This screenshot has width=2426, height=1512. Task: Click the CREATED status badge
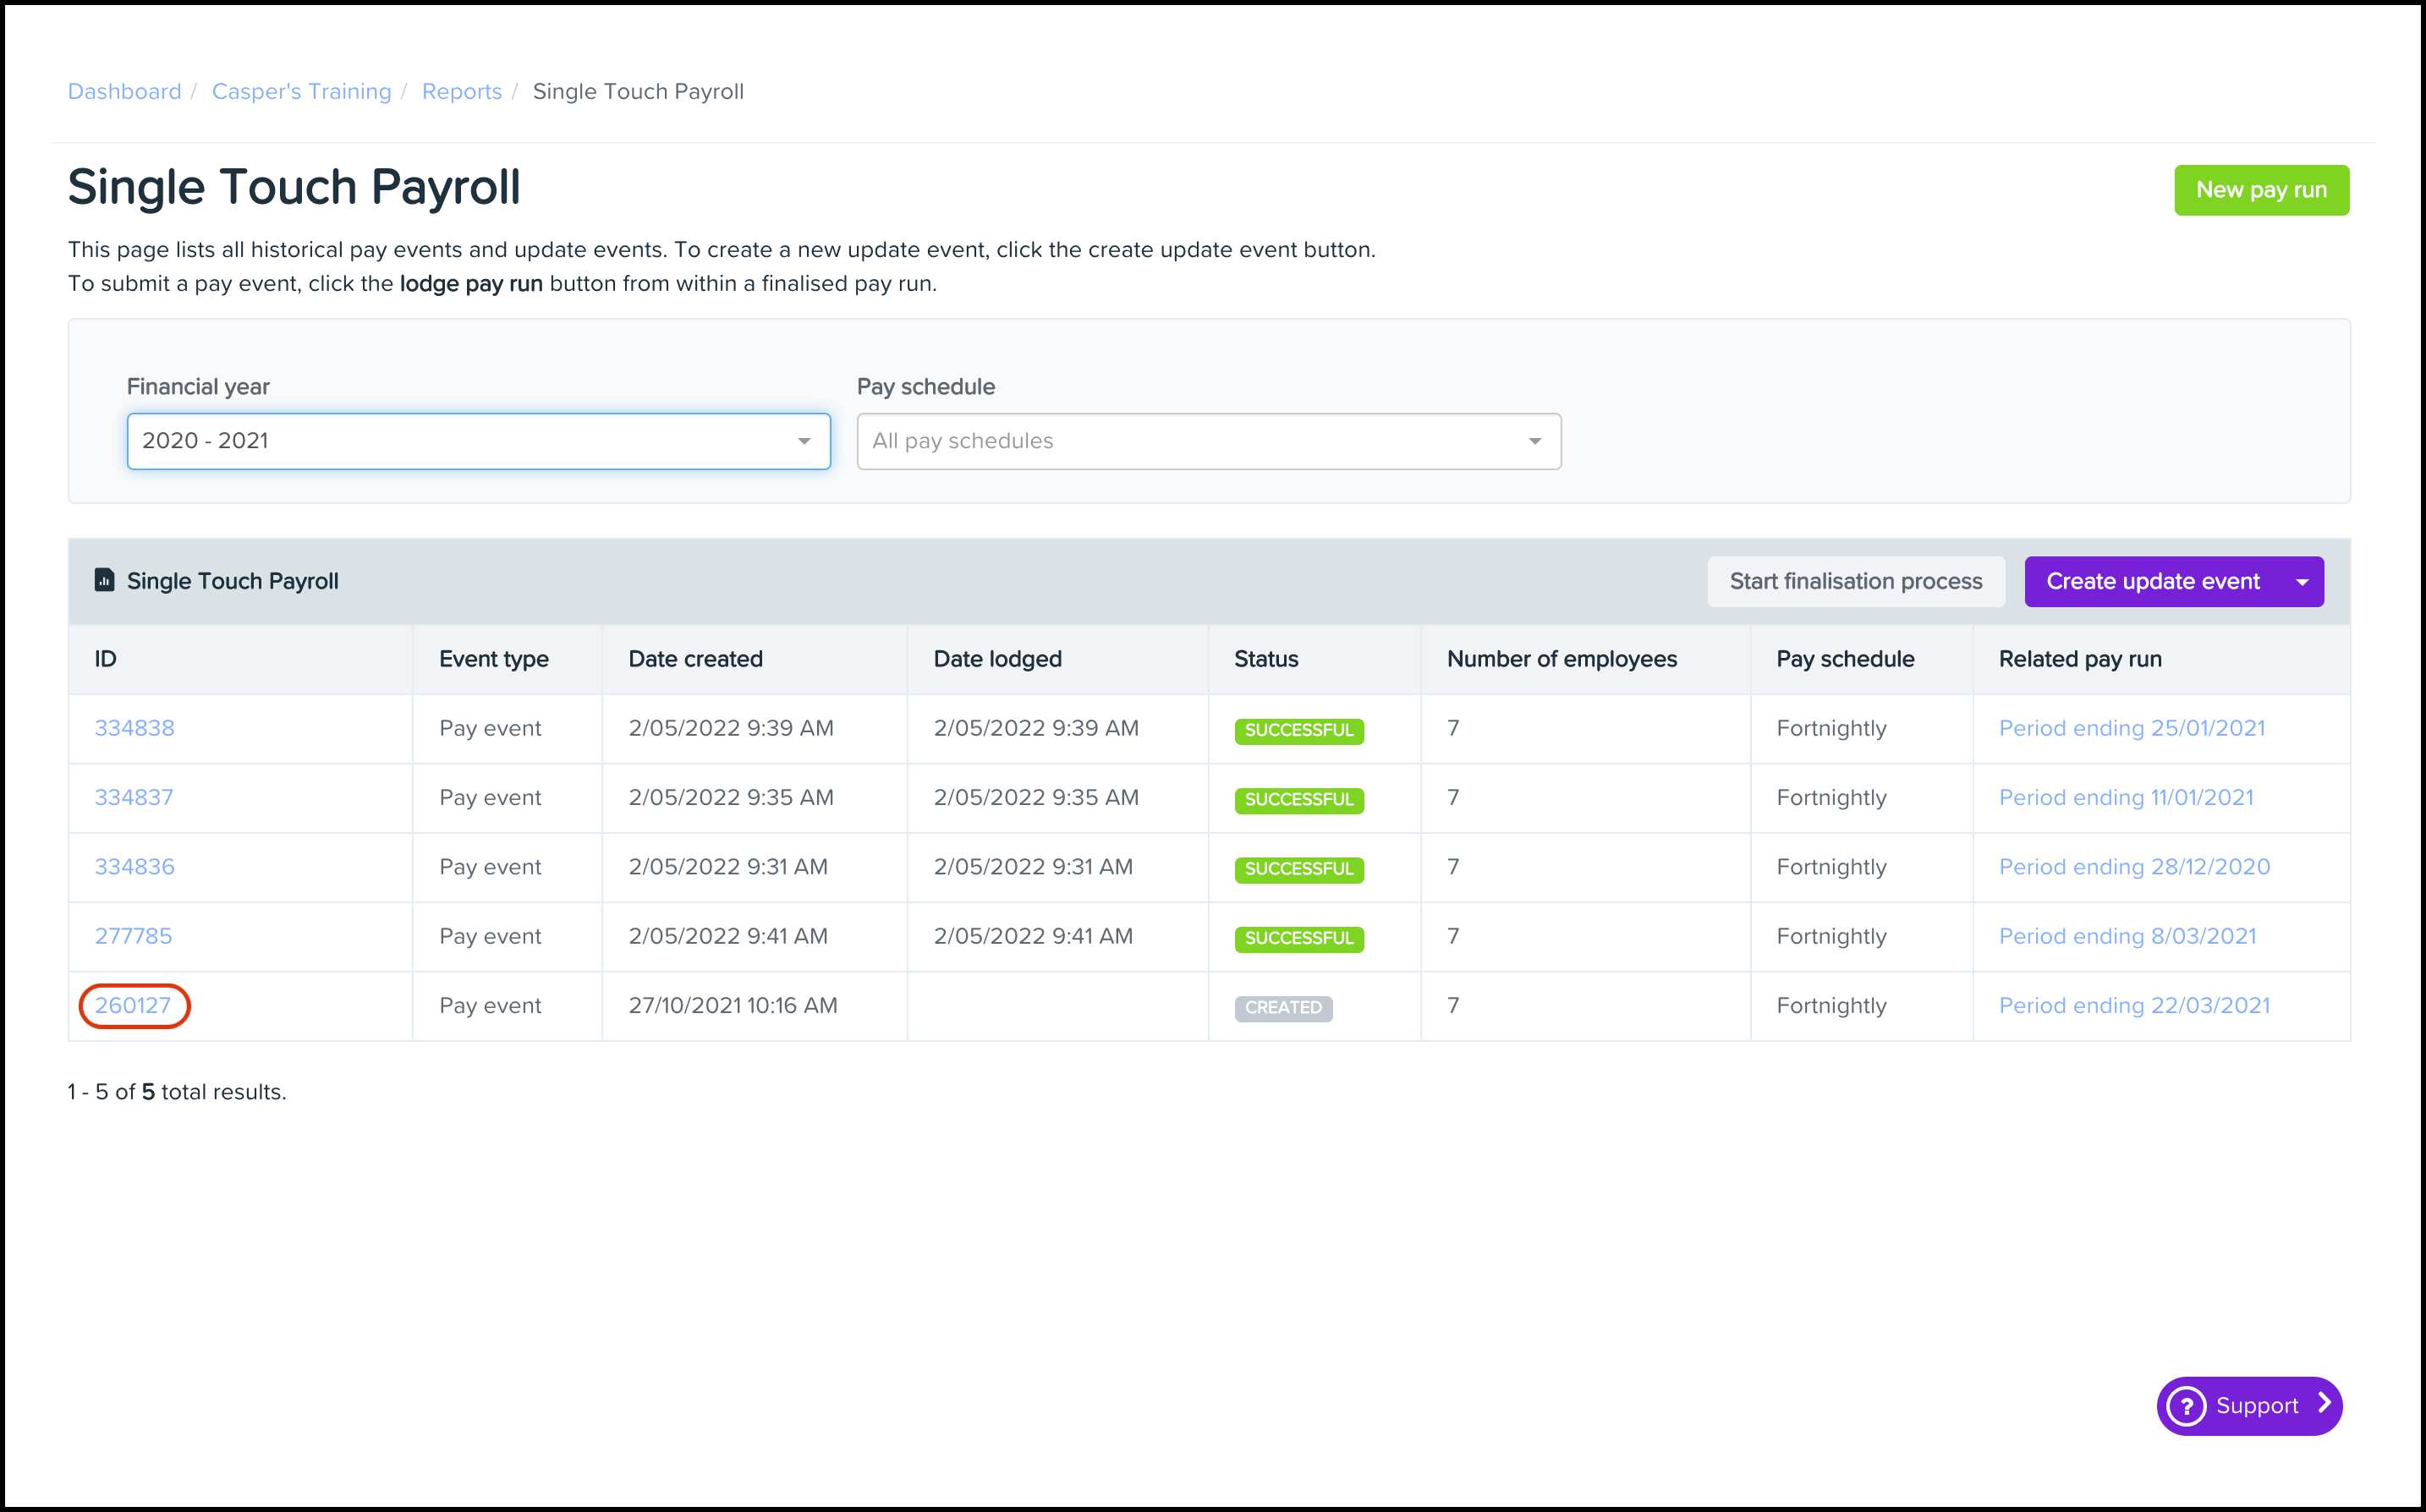click(x=1282, y=1008)
